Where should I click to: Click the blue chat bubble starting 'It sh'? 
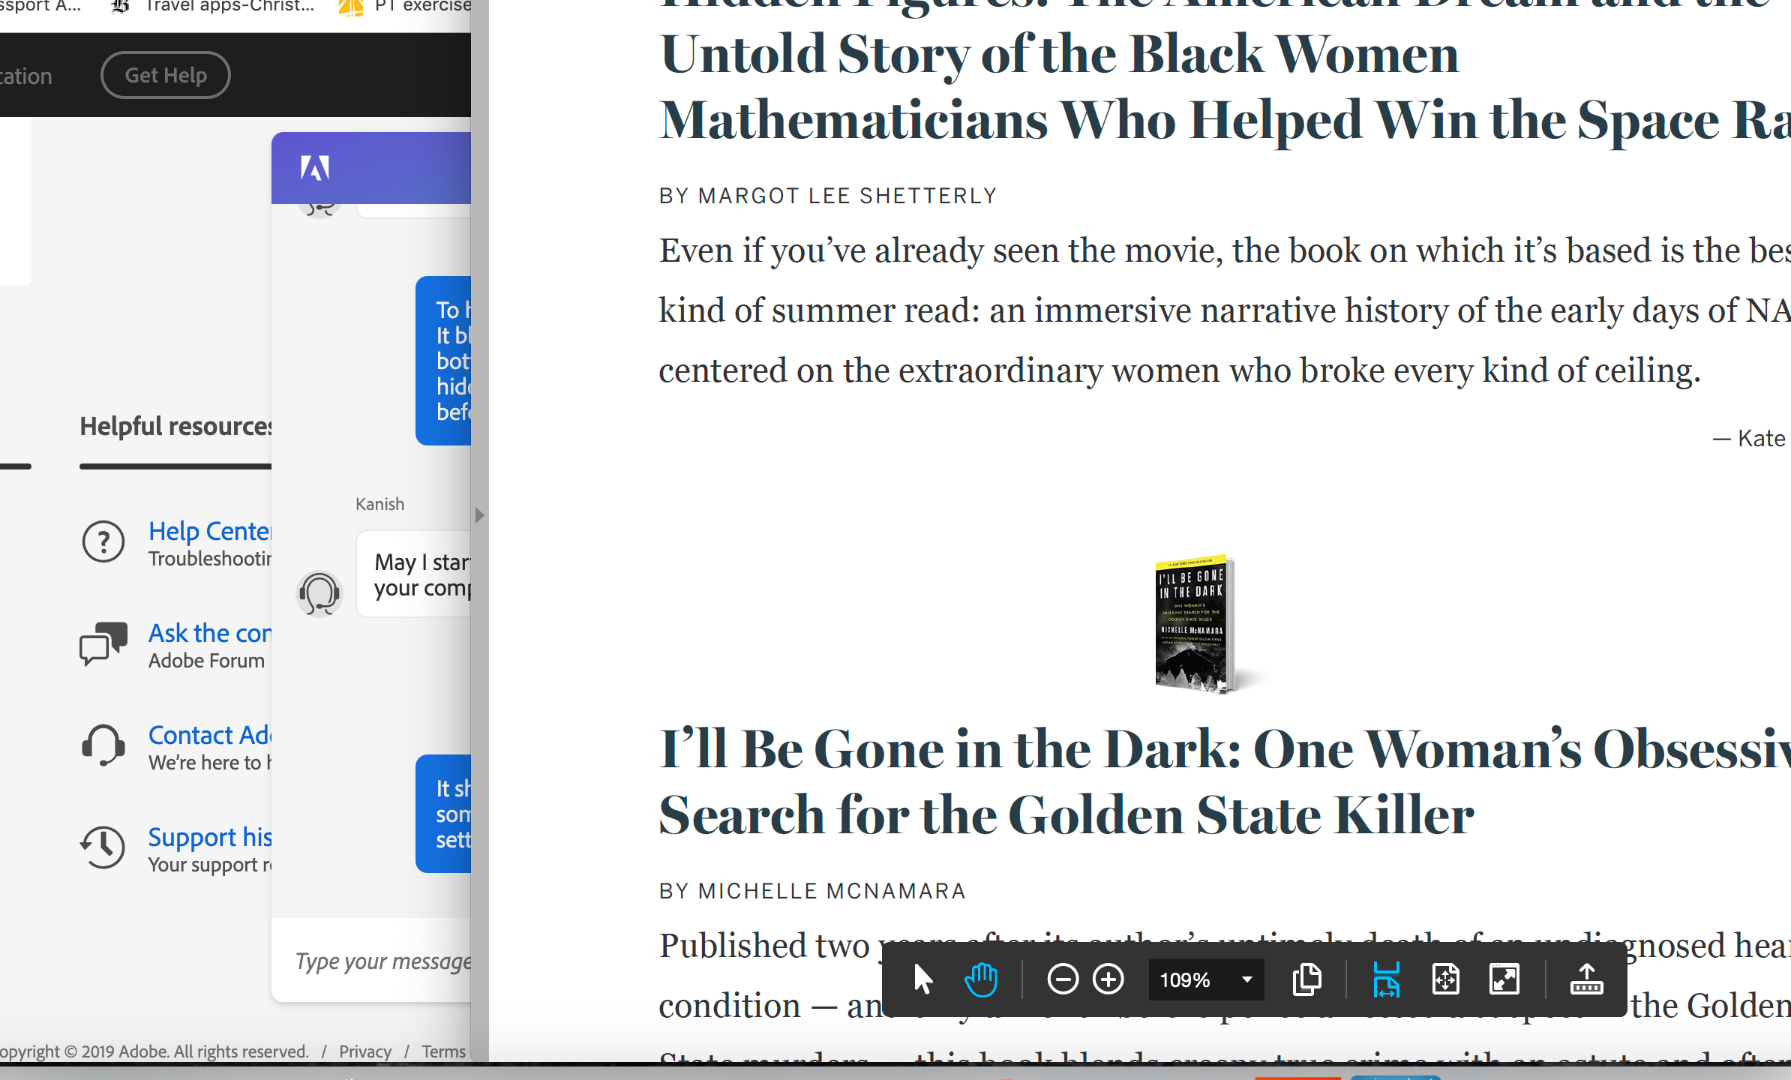(x=443, y=814)
